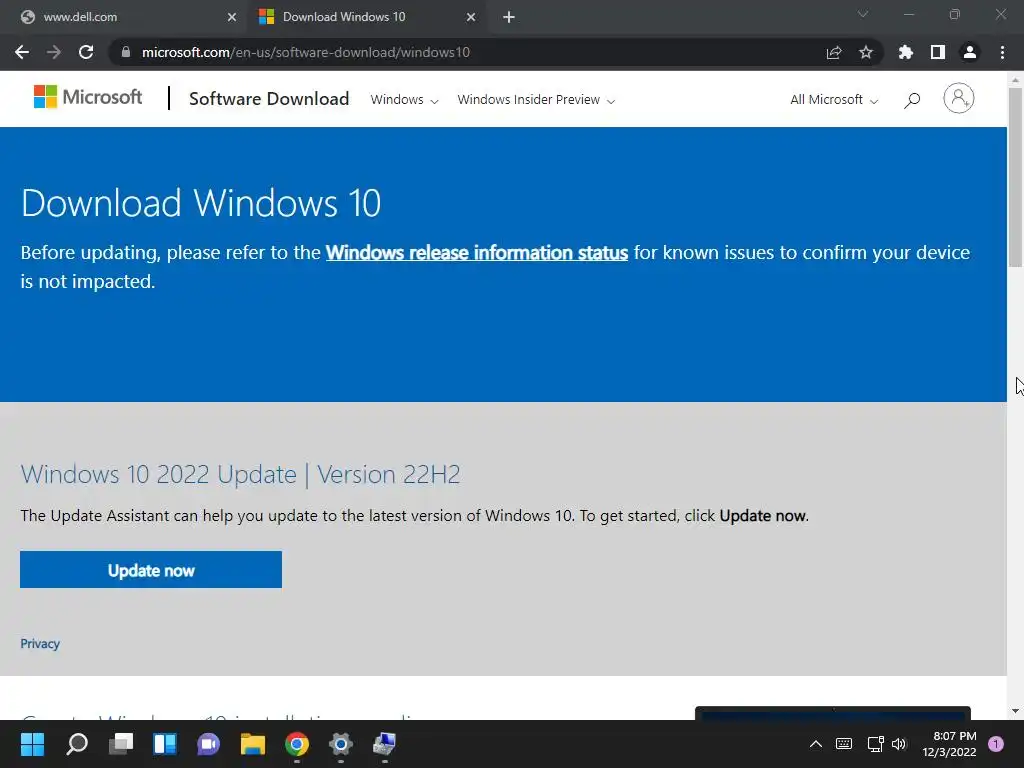Expand the All Microsoft menu

coord(834,99)
